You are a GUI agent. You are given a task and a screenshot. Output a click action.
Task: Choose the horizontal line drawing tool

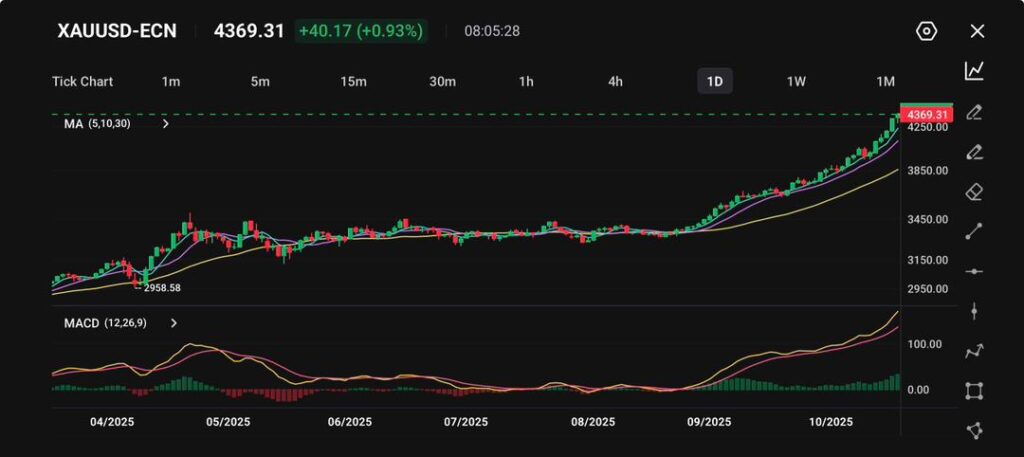coord(974,271)
